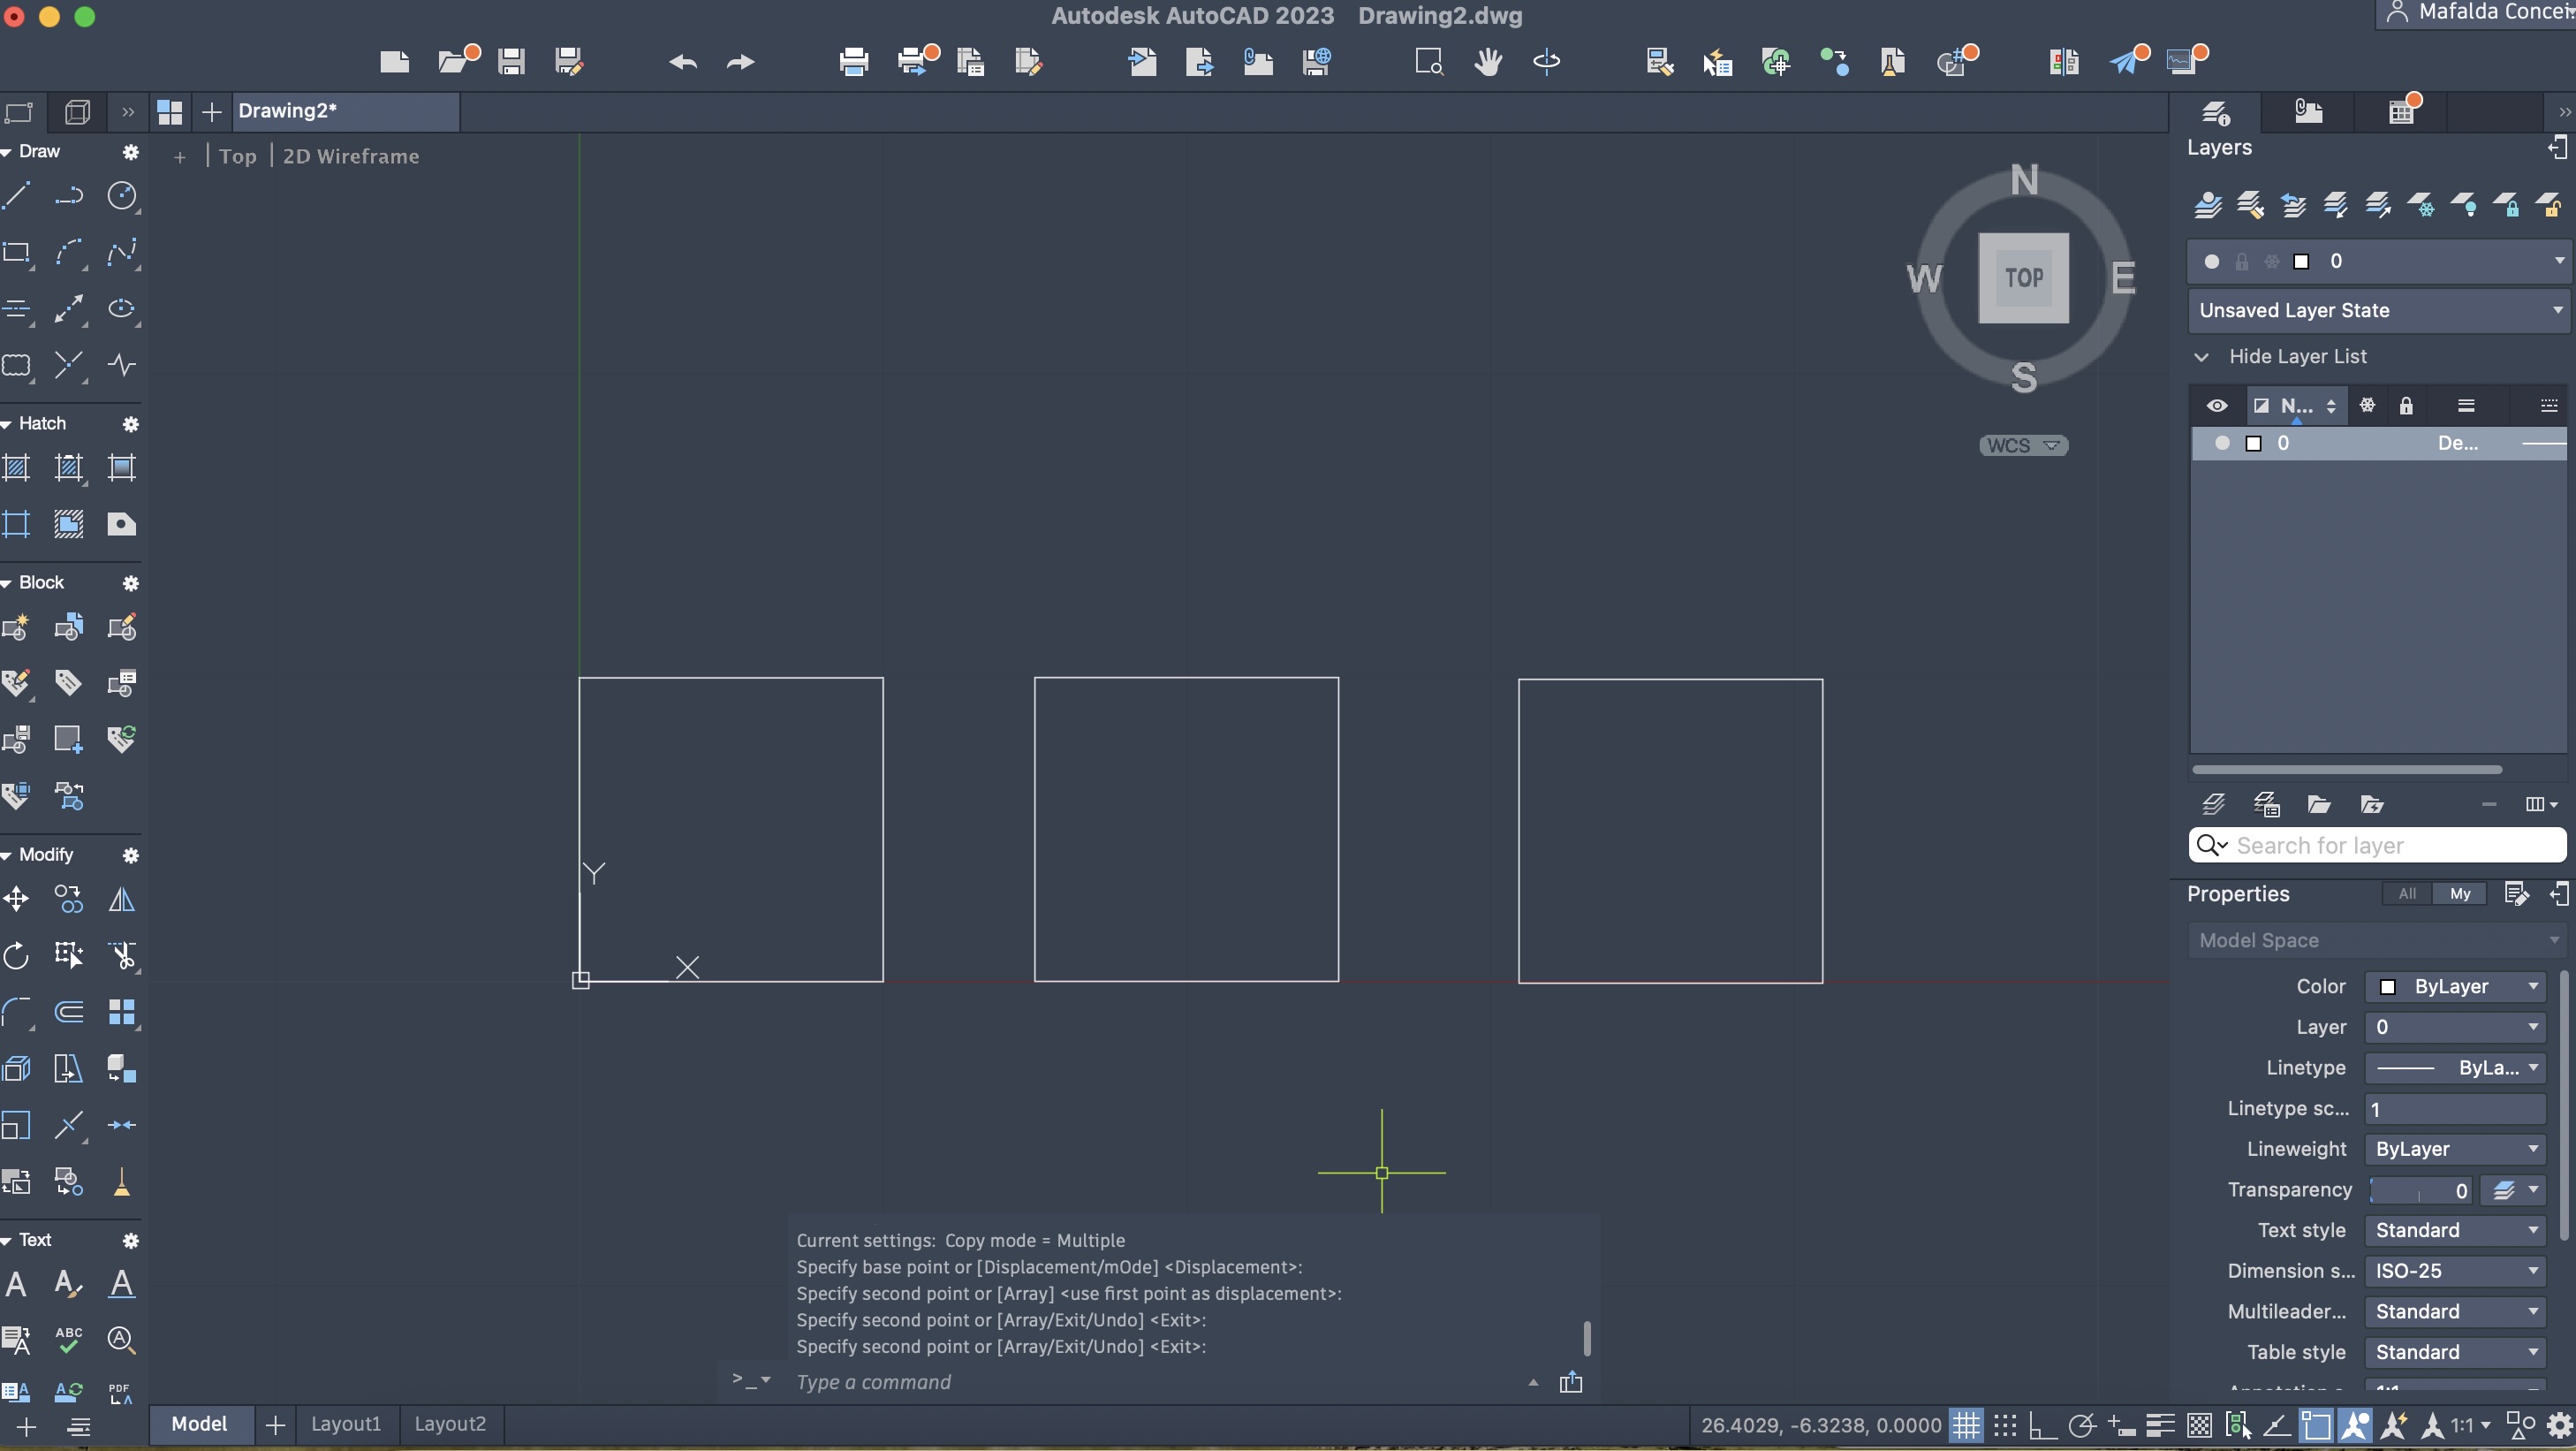Viewport: 2576px width, 1451px height.
Task: Open the Color ByLayer dropdown
Action: 2455,986
